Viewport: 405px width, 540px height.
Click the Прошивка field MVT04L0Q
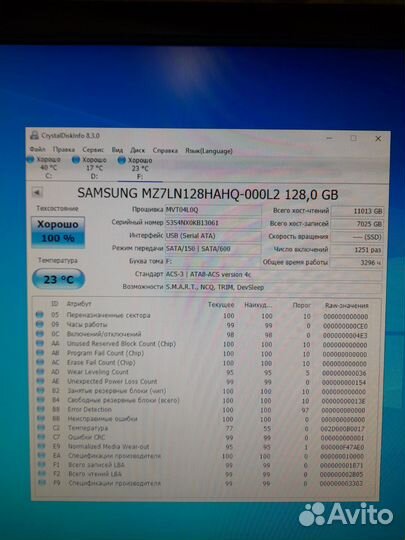pyautogui.click(x=213, y=210)
